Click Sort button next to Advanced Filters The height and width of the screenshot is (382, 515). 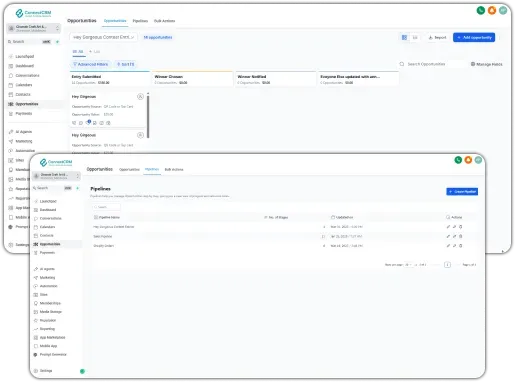click(125, 64)
